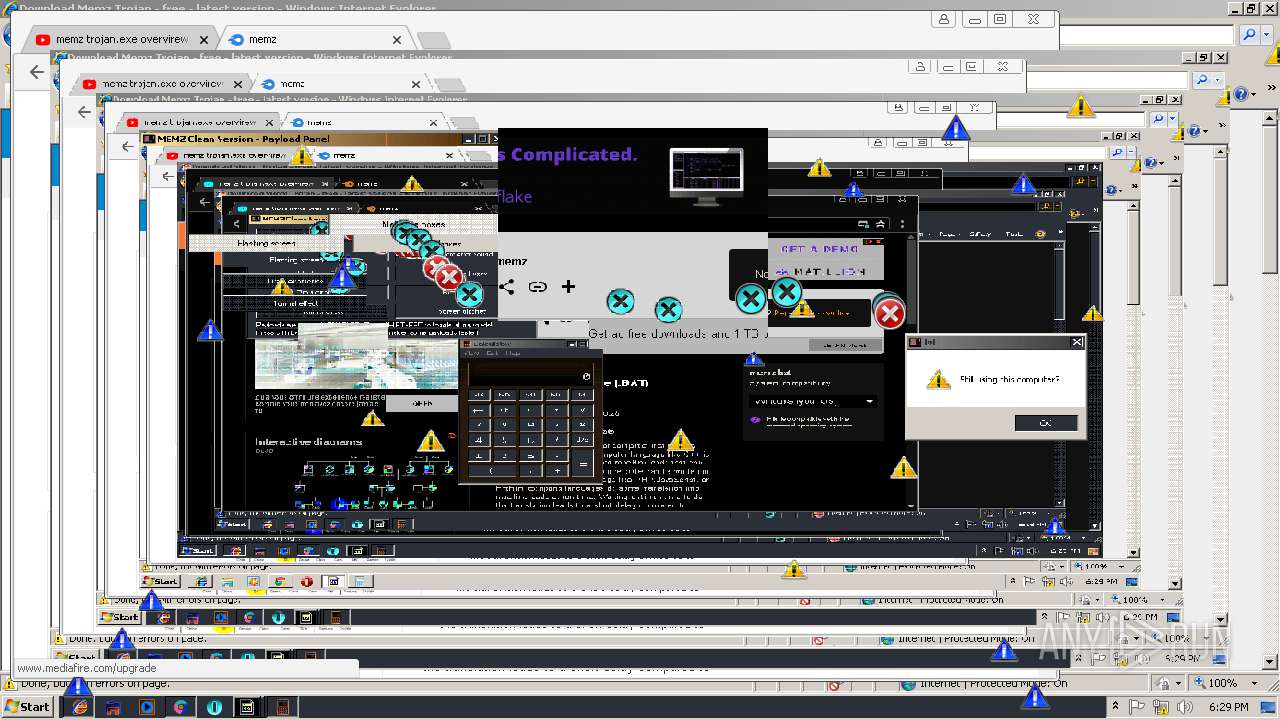Open the file explorer taskbar icon

tap(112, 707)
